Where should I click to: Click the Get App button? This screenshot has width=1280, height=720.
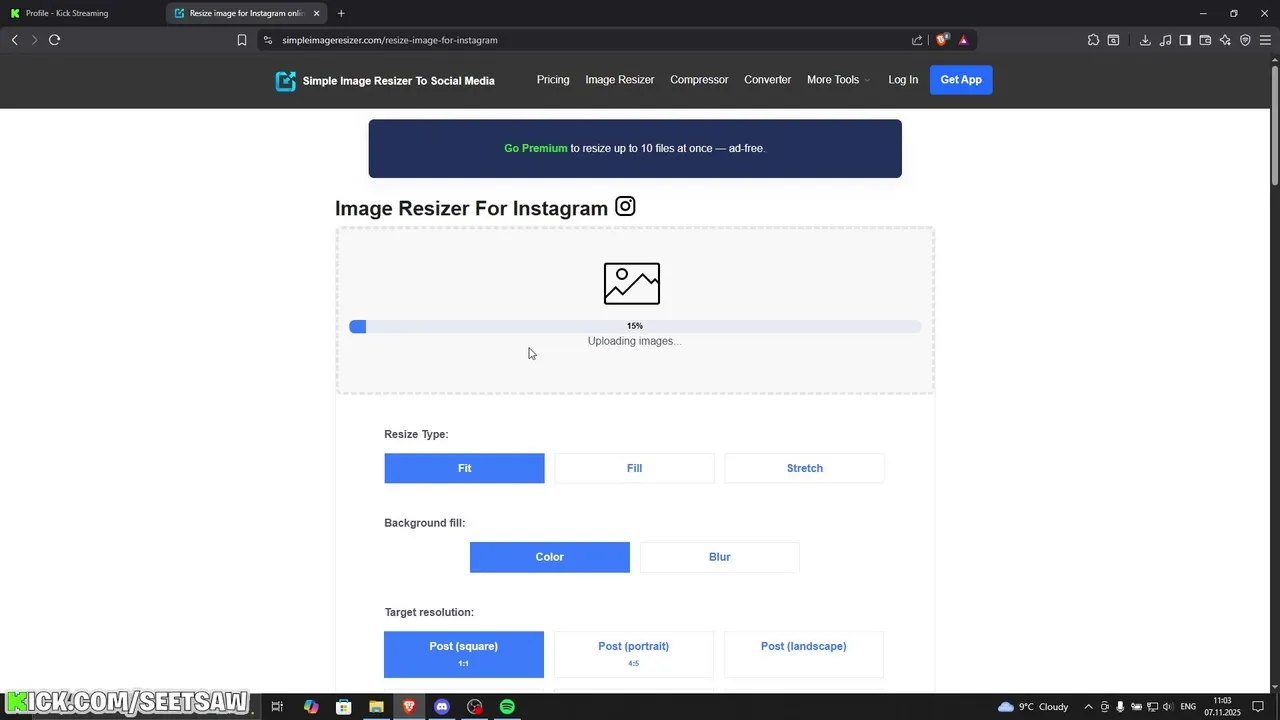[961, 80]
